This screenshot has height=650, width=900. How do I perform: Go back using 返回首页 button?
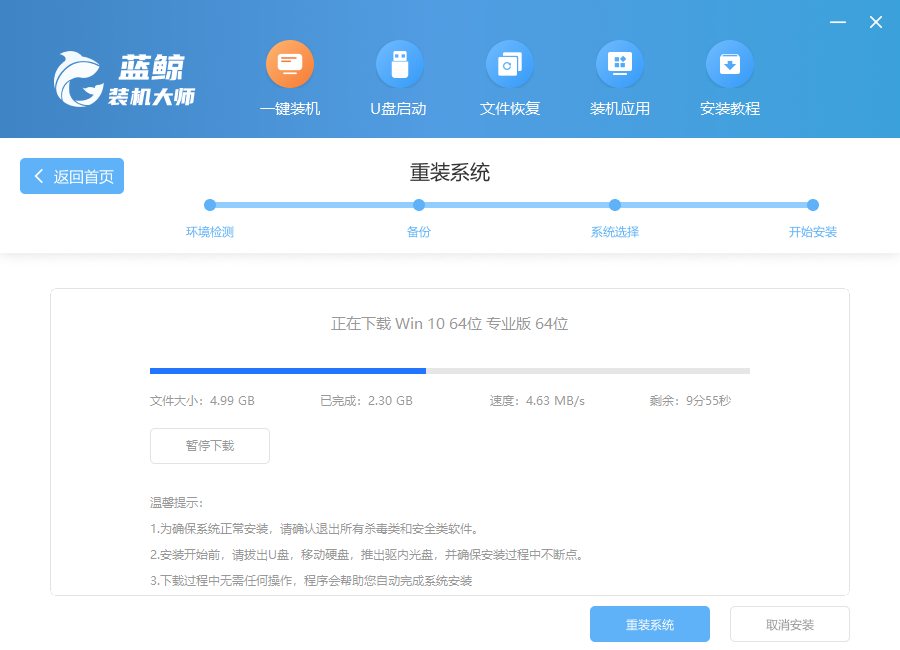[x=72, y=176]
